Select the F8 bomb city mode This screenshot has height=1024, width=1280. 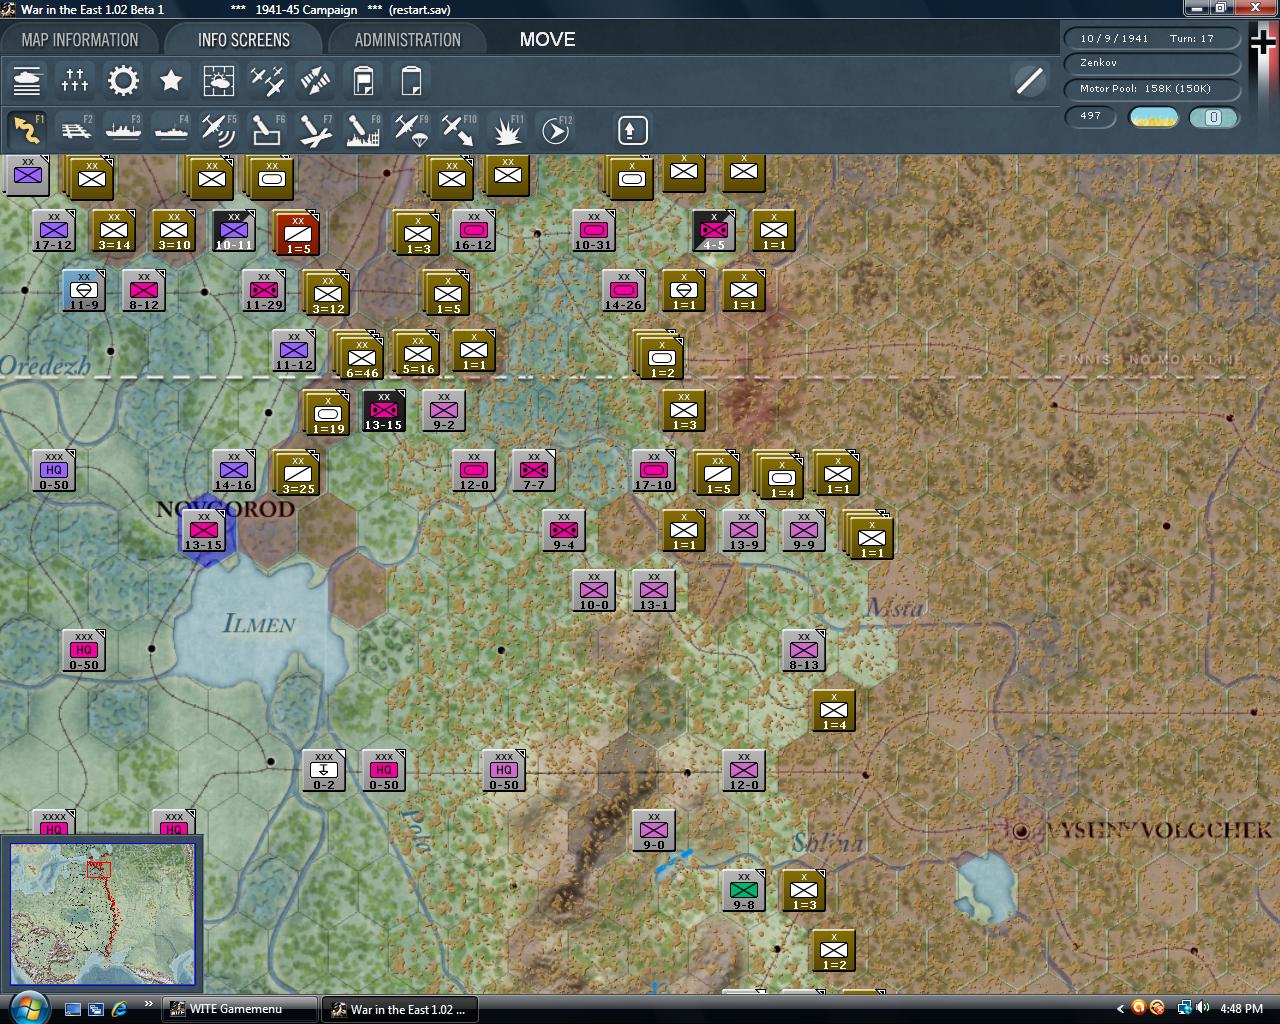pos(363,130)
